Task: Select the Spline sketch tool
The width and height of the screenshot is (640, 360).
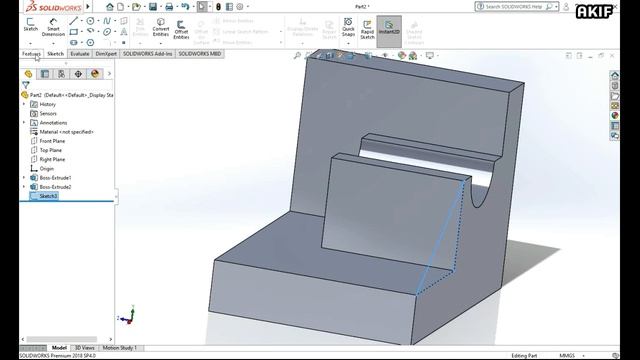Action: click(107, 20)
